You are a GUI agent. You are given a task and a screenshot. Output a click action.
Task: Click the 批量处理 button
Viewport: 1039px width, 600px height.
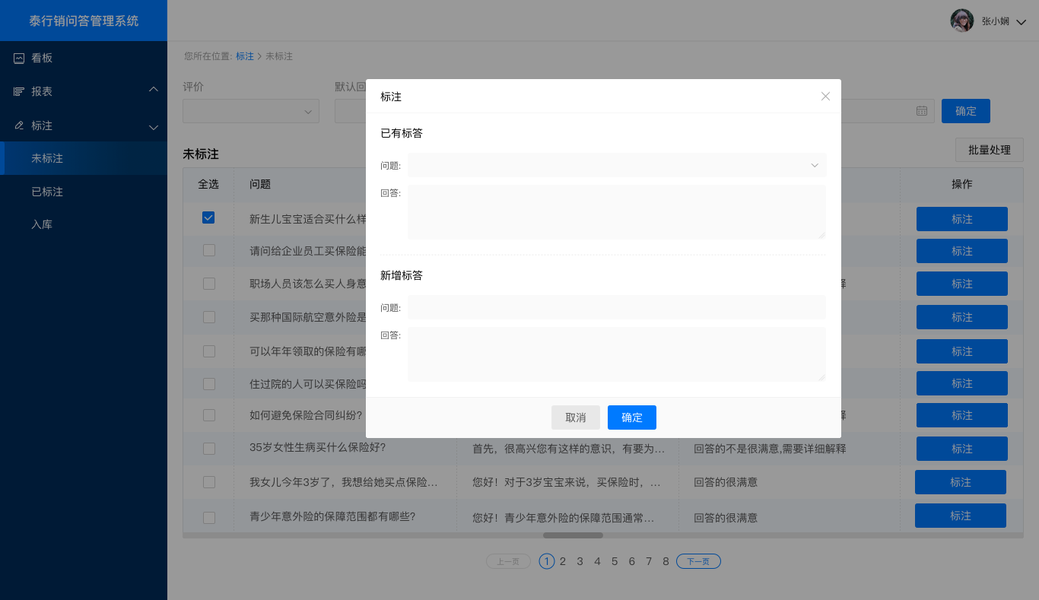[989, 150]
